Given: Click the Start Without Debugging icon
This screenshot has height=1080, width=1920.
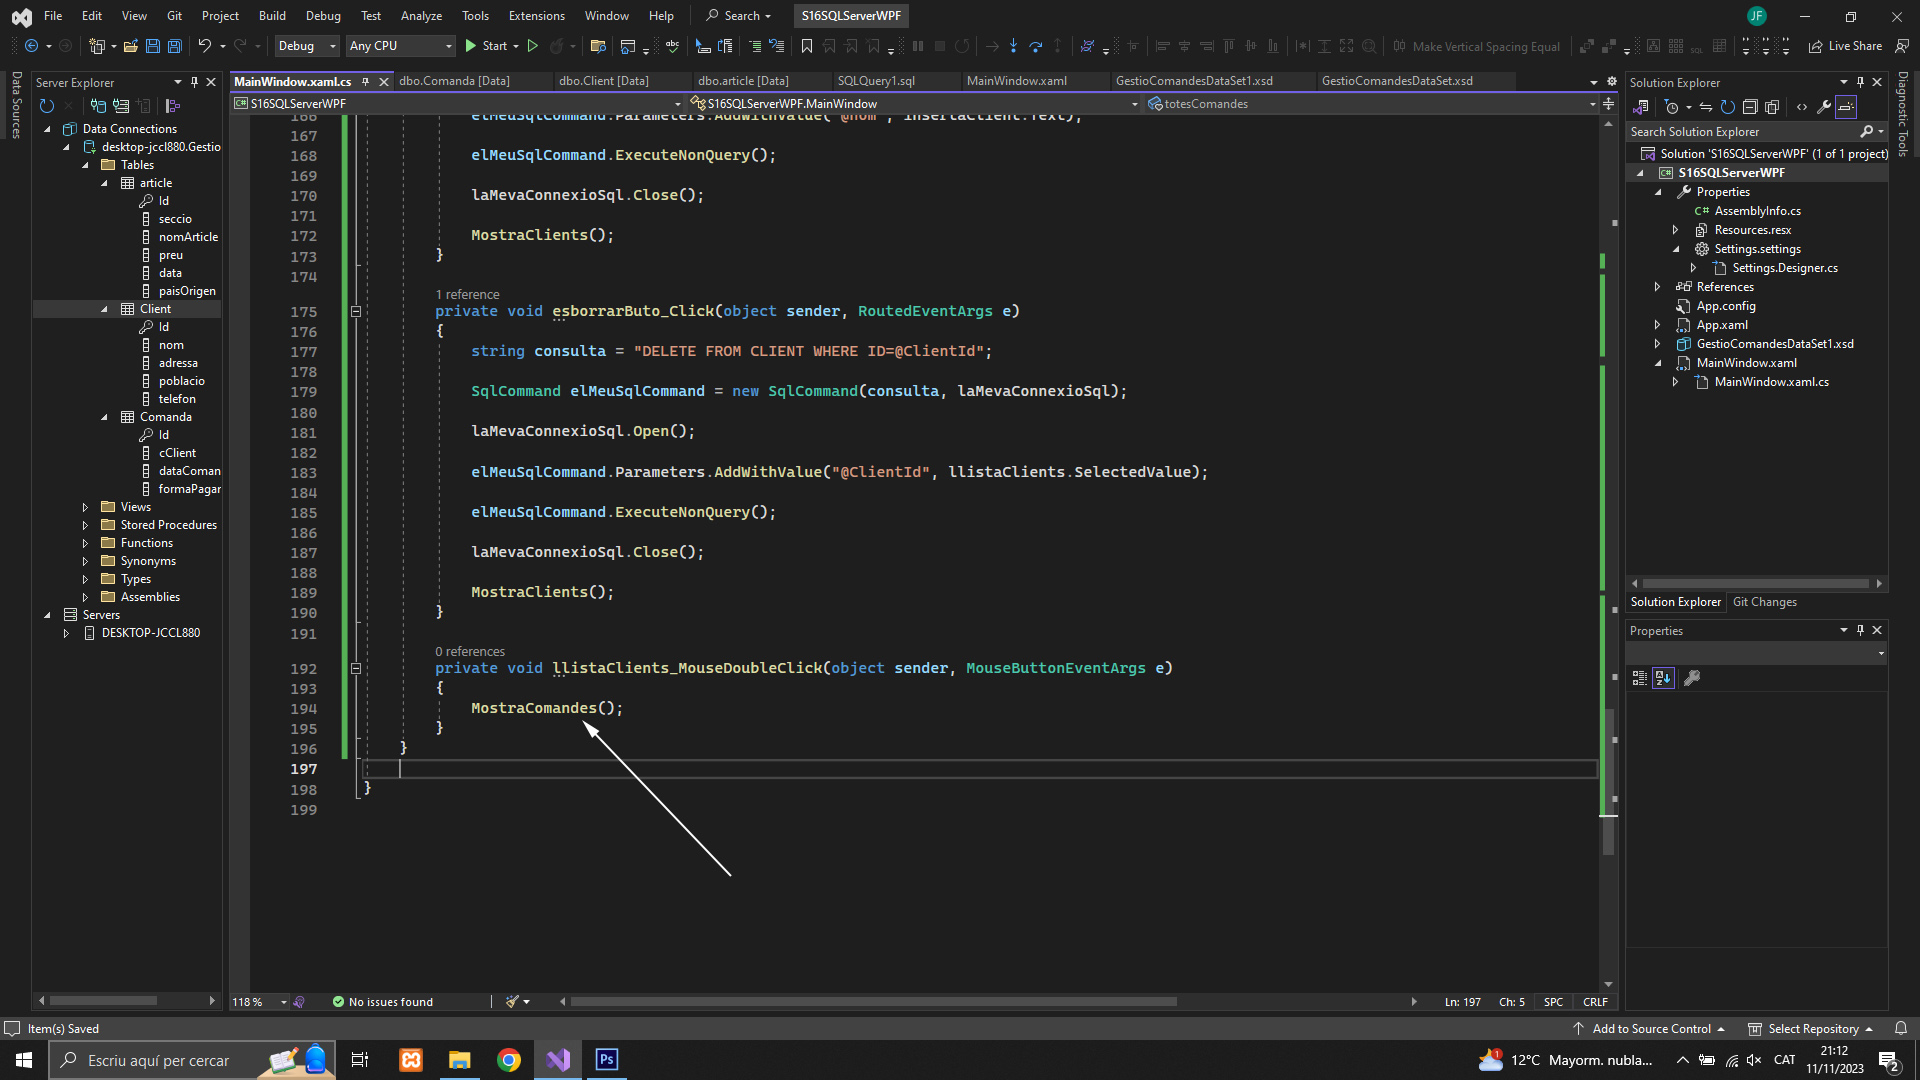Looking at the screenshot, I should click(x=532, y=46).
